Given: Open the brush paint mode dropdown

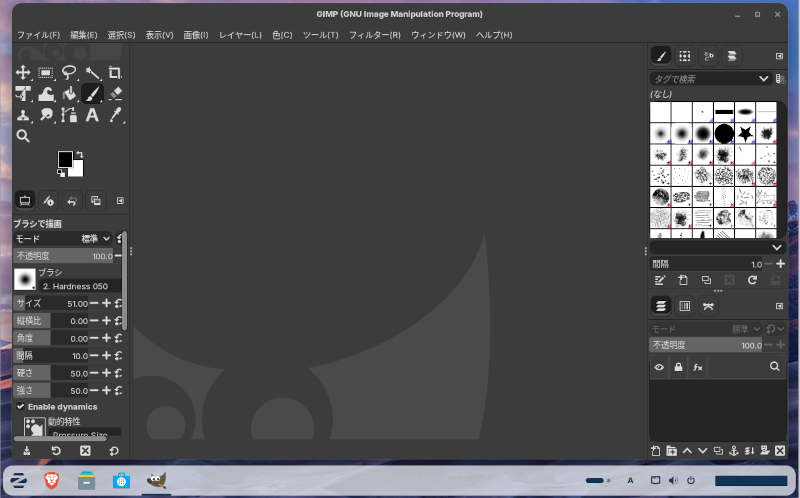Looking at the screenshot, I should click(96, 239).
